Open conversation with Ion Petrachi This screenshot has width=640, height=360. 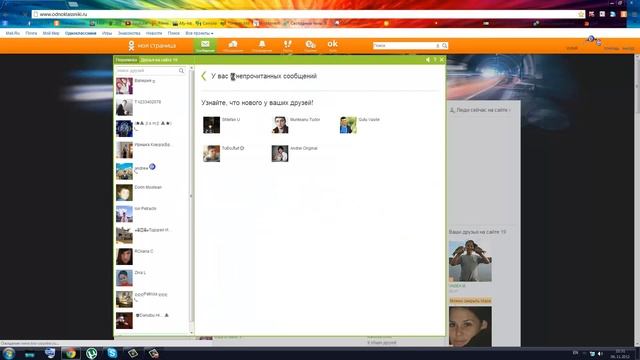point(151,214)
